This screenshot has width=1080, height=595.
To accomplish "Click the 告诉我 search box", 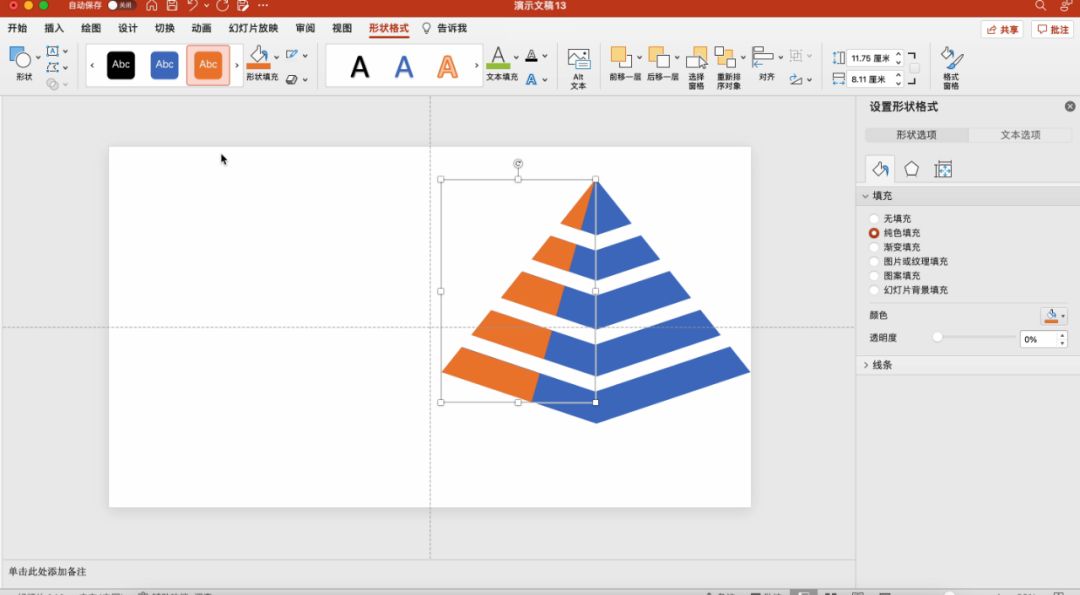I will pos(445,28).
